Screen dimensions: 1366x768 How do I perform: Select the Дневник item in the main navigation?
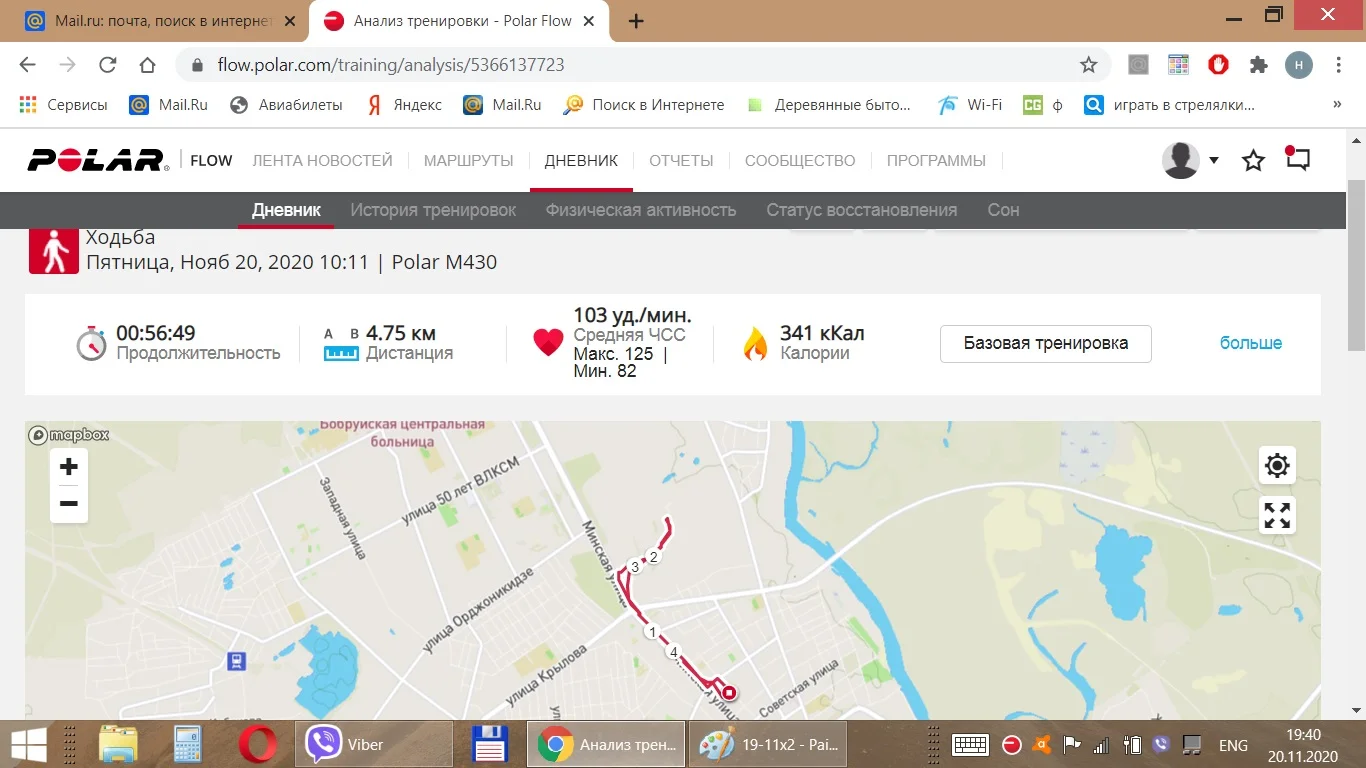point(581,160)
